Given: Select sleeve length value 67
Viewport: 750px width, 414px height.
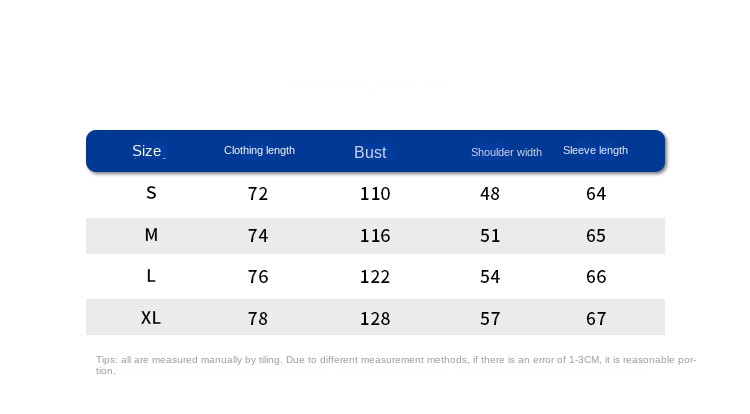Looking at the screenshot, I should tap(596, 319).
